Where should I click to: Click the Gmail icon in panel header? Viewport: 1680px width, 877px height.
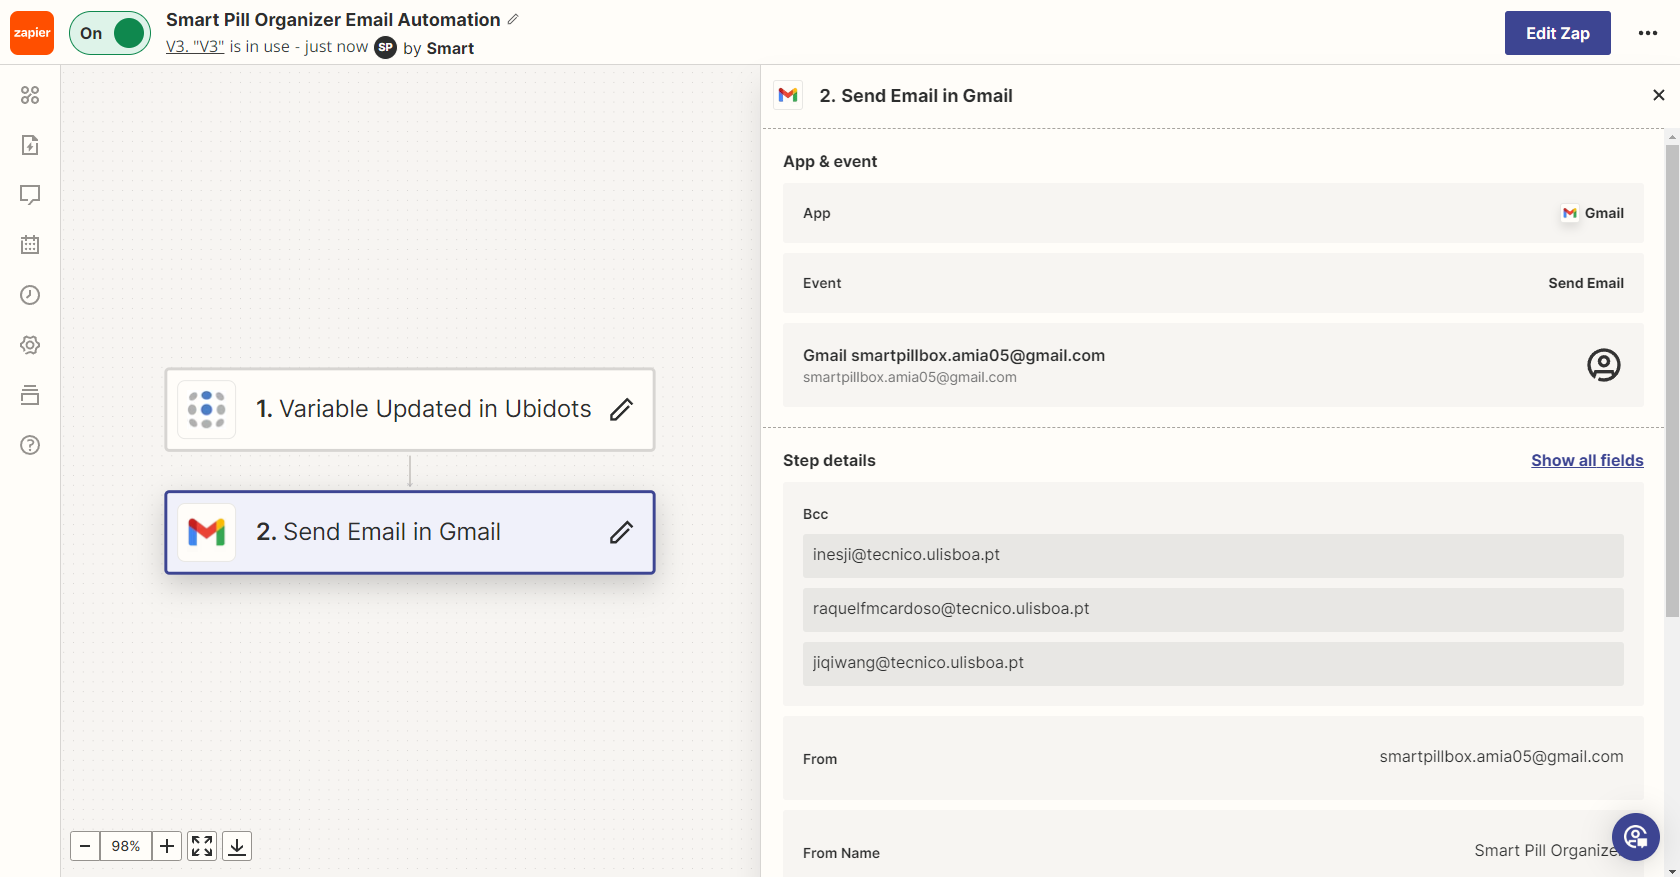coord(788,95)
